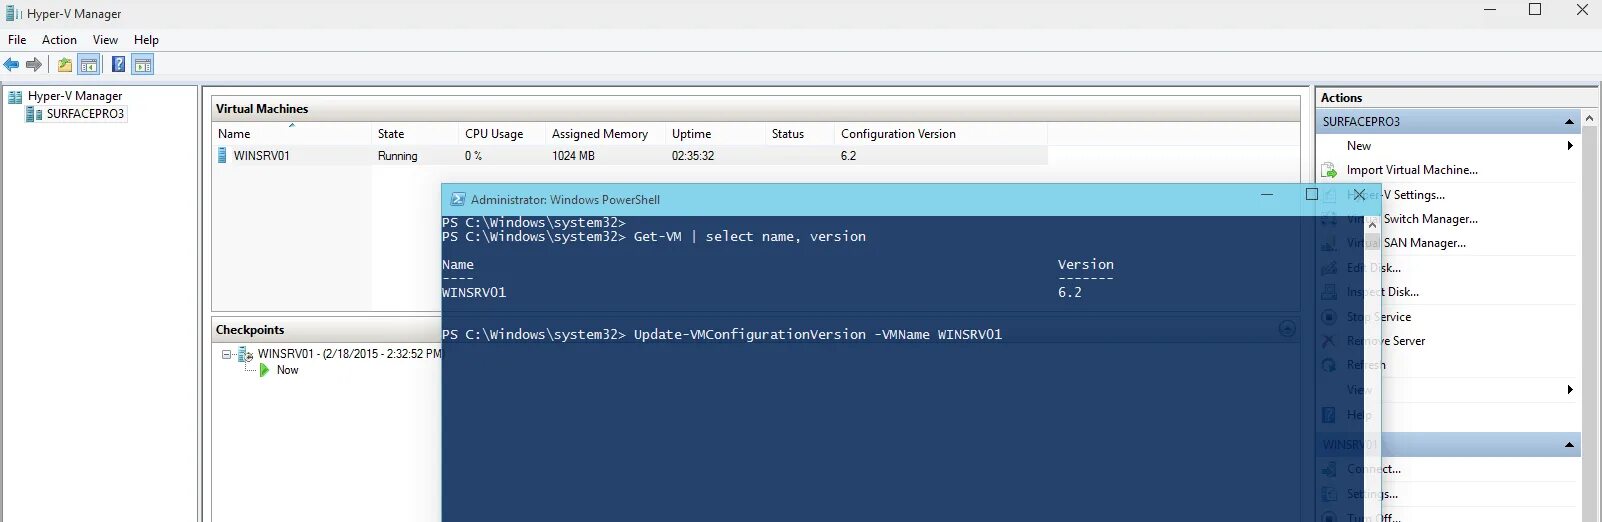Click the Edit Disk icon in Actions
1602x522 pixels.
pyautogui.click(x=1329, y=268)
